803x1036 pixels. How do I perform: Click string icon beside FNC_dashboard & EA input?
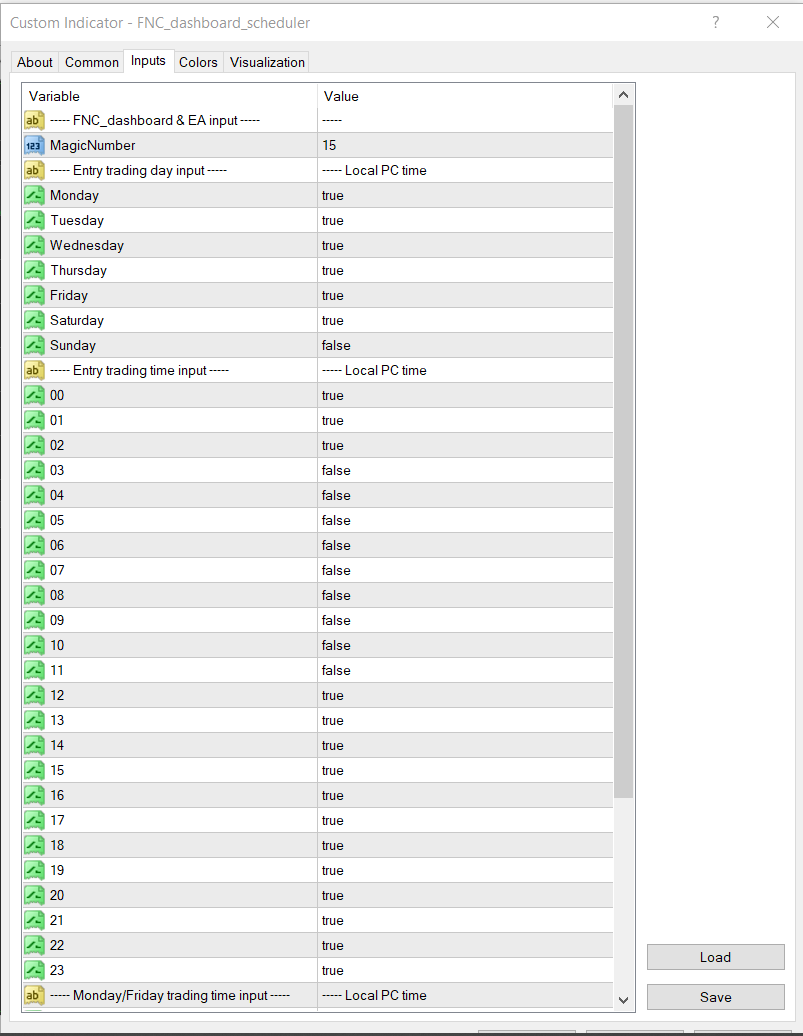[34, 120]
